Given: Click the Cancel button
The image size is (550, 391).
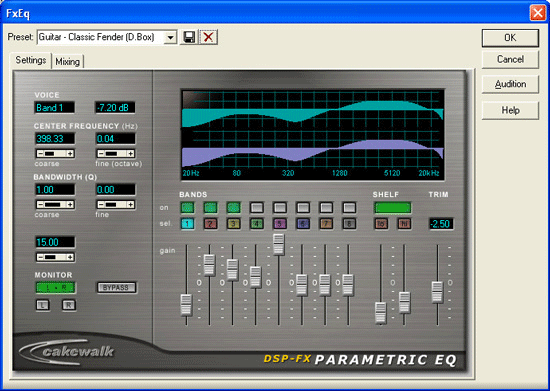Looking at the screenshot, I should click(x=510, y=59).
